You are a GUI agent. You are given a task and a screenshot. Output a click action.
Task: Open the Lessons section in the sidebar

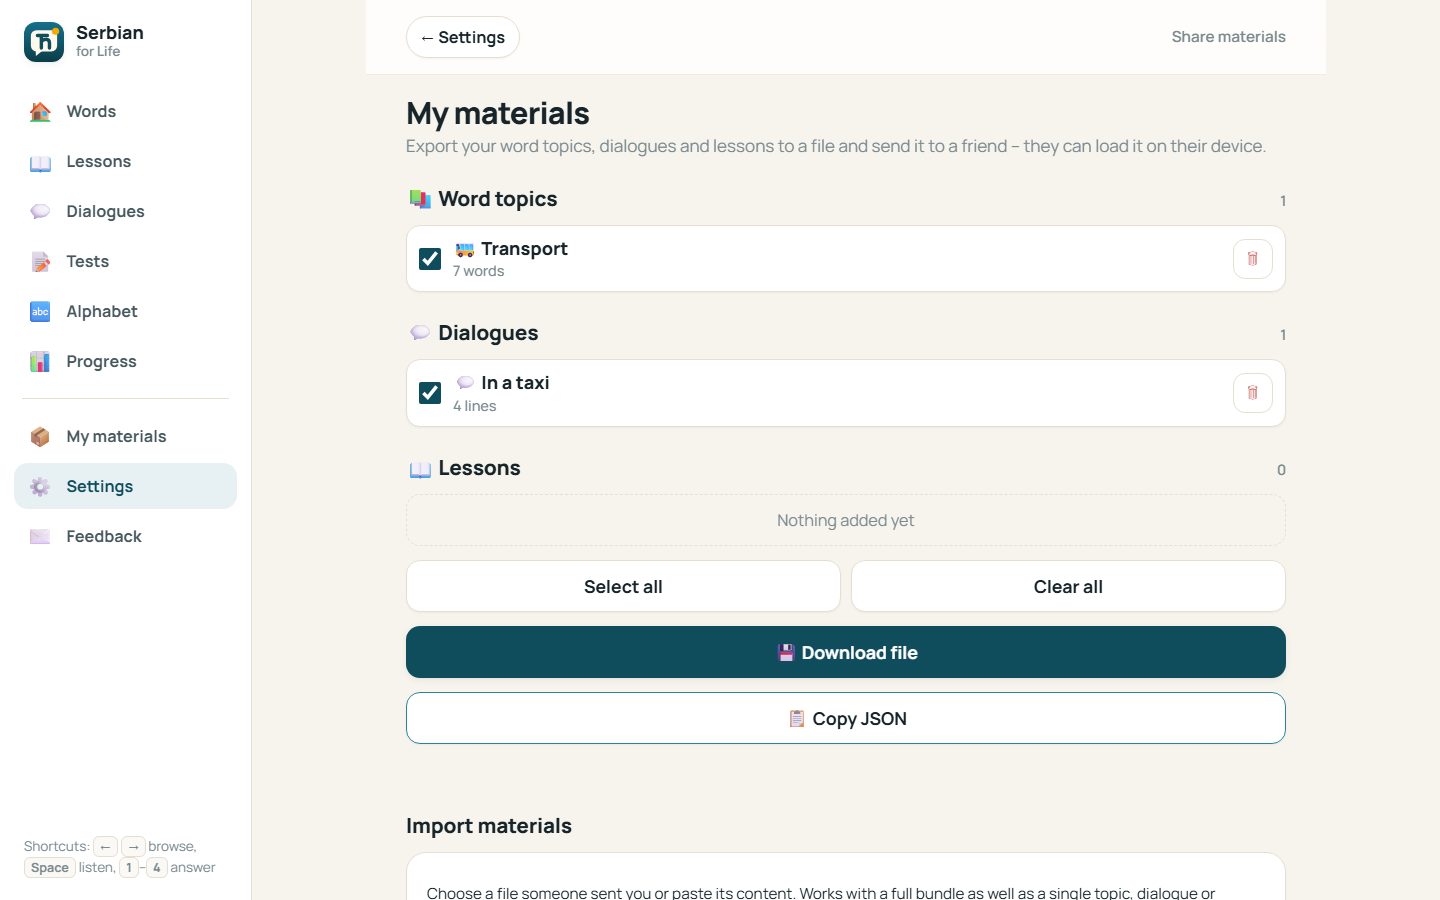pos(125,161)
